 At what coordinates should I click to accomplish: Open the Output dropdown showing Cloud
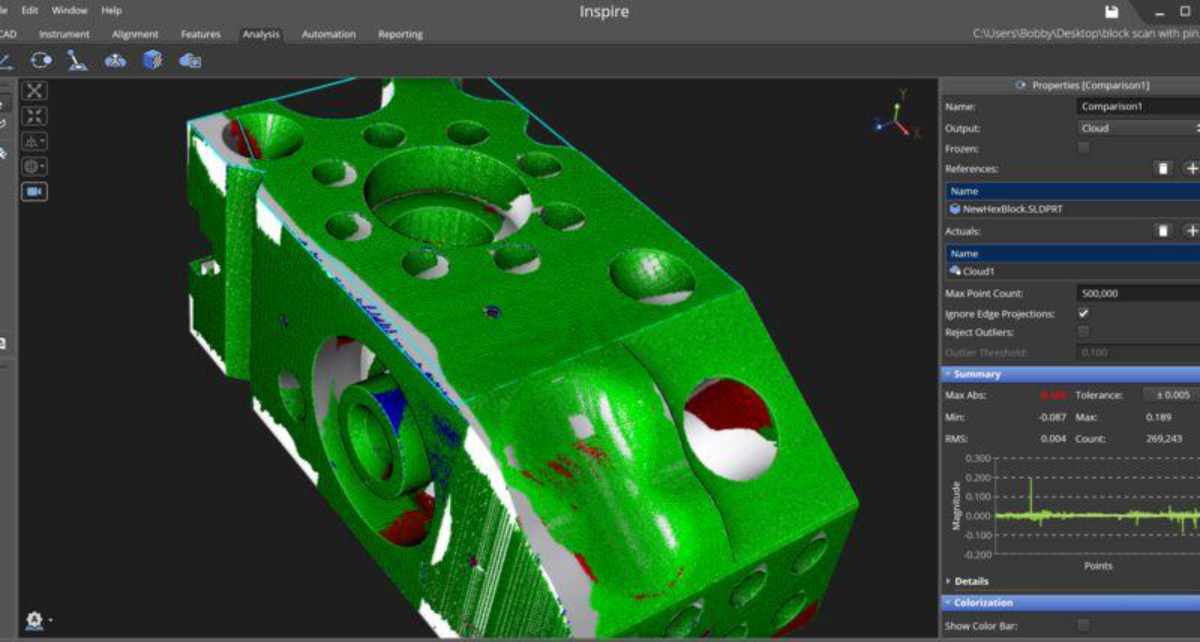(1137, 128)
